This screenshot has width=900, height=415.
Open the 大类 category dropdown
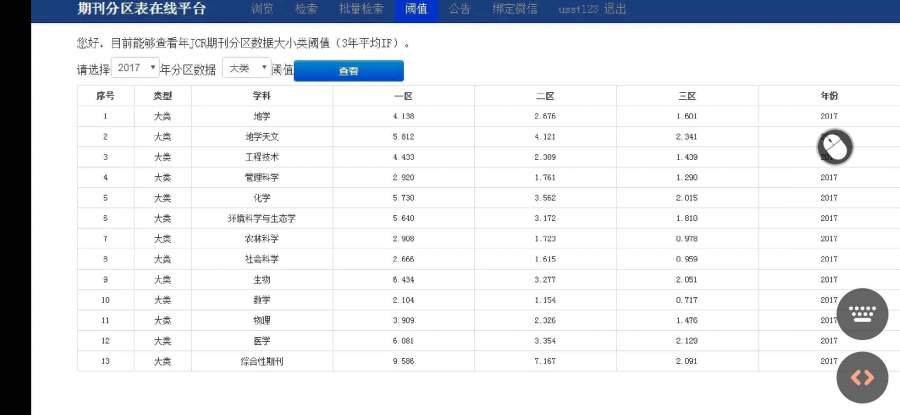coord(246,68)
